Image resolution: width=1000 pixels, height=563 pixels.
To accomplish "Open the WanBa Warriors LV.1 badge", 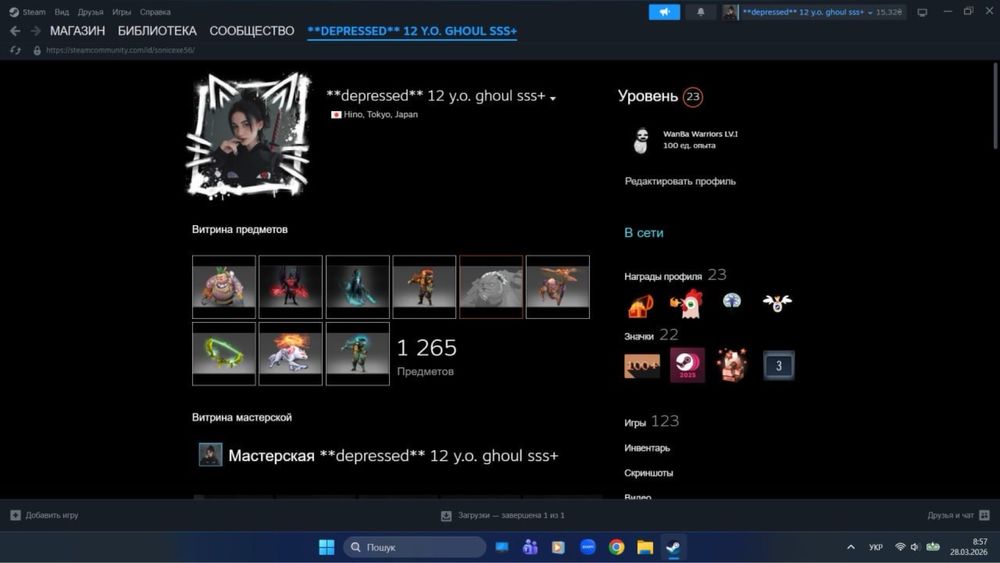I will pos(684,140).
